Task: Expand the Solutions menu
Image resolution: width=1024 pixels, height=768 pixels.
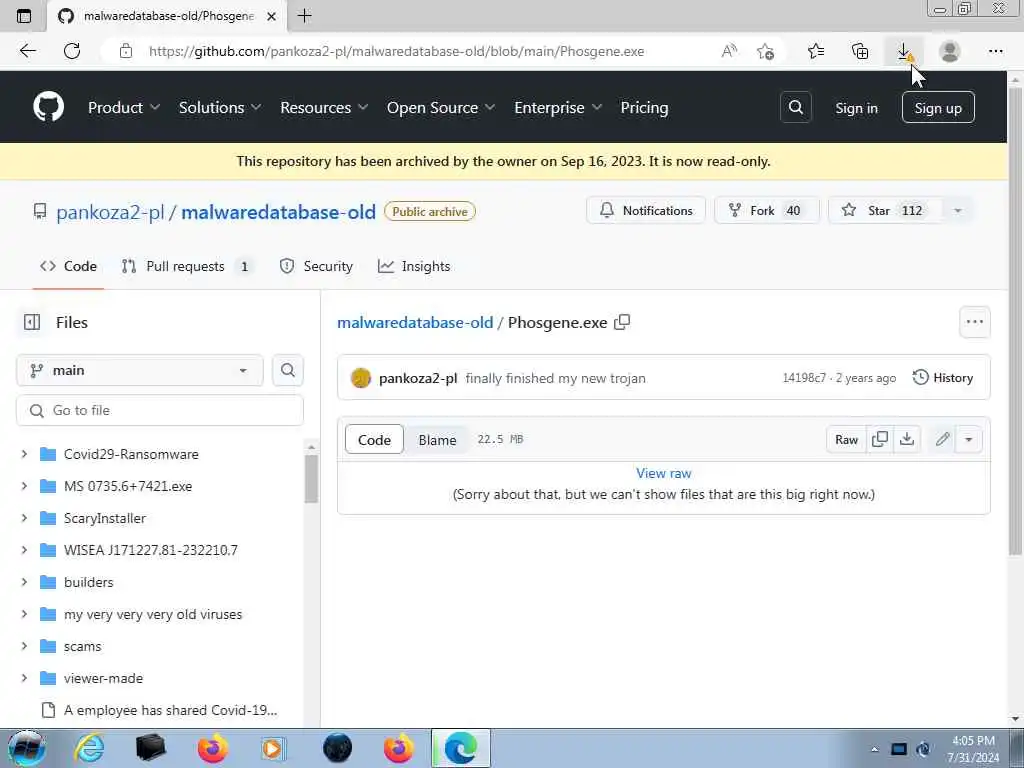Action: (219, 107)
